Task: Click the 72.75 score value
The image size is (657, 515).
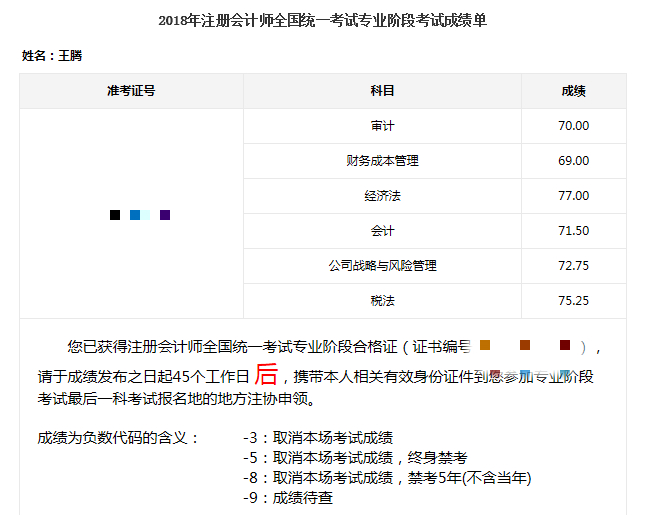Action: click(x=573, y=266)
